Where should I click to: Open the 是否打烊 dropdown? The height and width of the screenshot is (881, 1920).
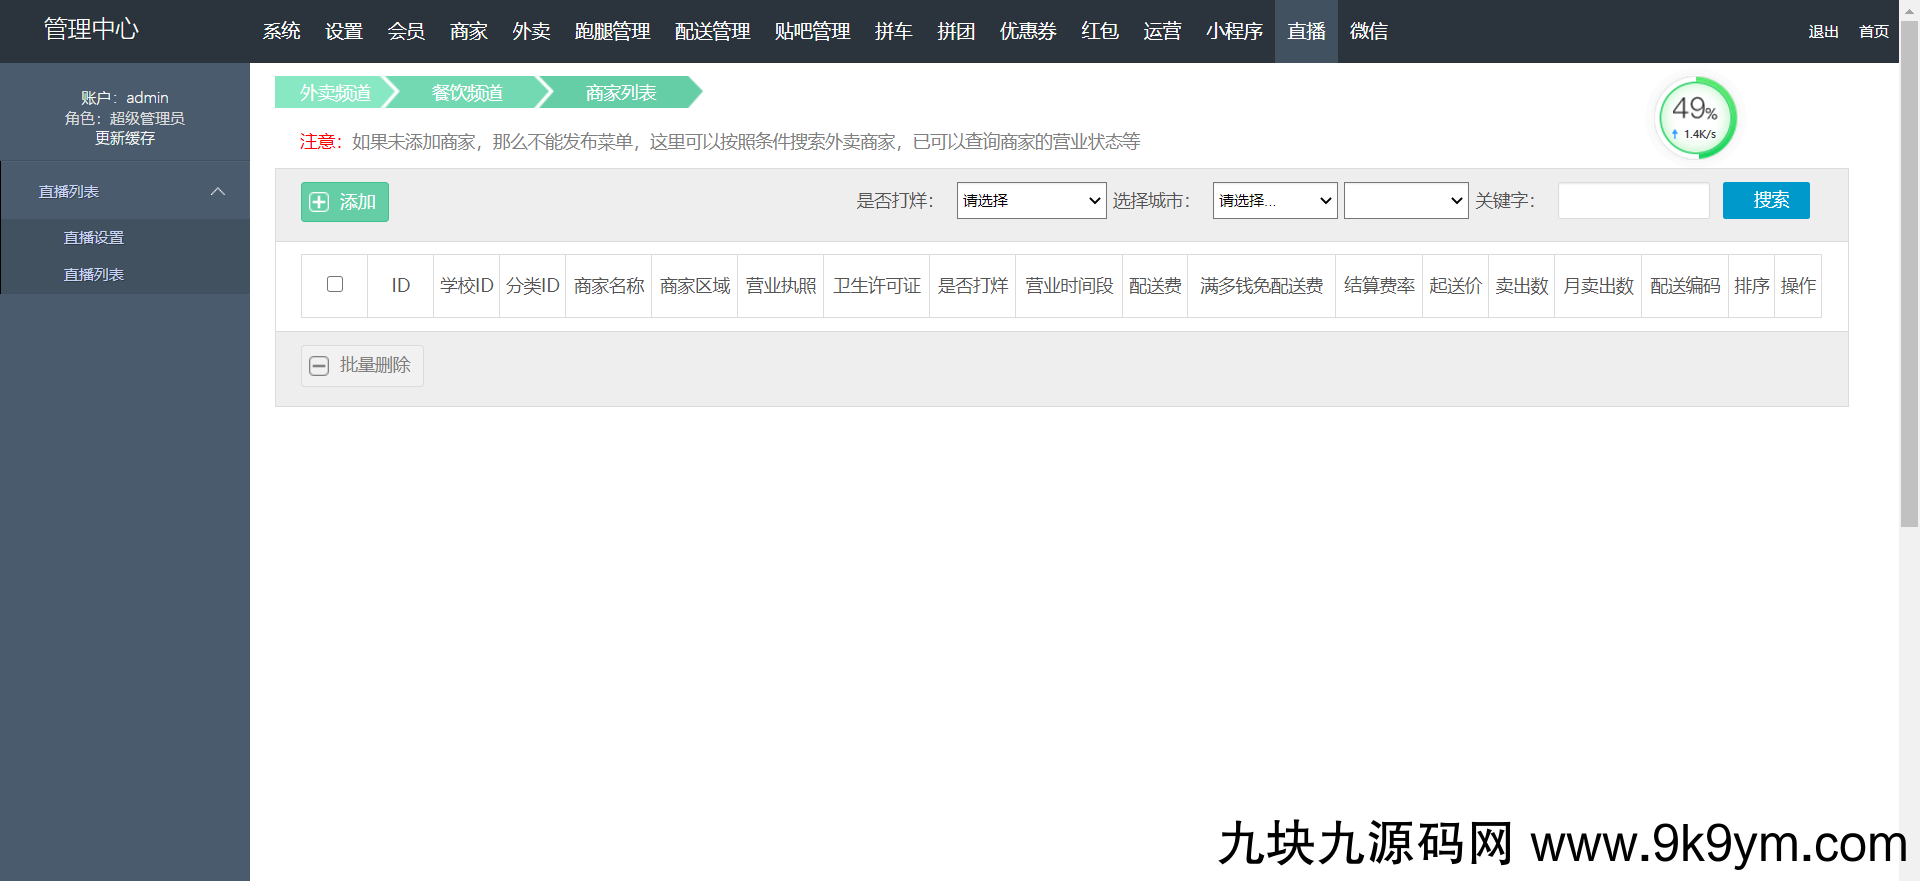(x=1031, y=201)
